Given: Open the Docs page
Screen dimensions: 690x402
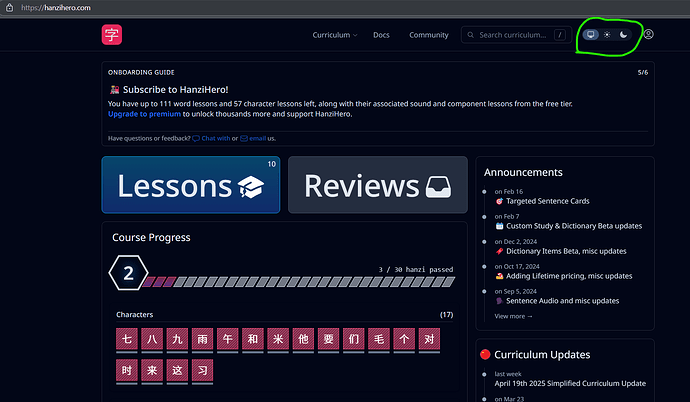Looking at the screenshot, I should [381, 35].
